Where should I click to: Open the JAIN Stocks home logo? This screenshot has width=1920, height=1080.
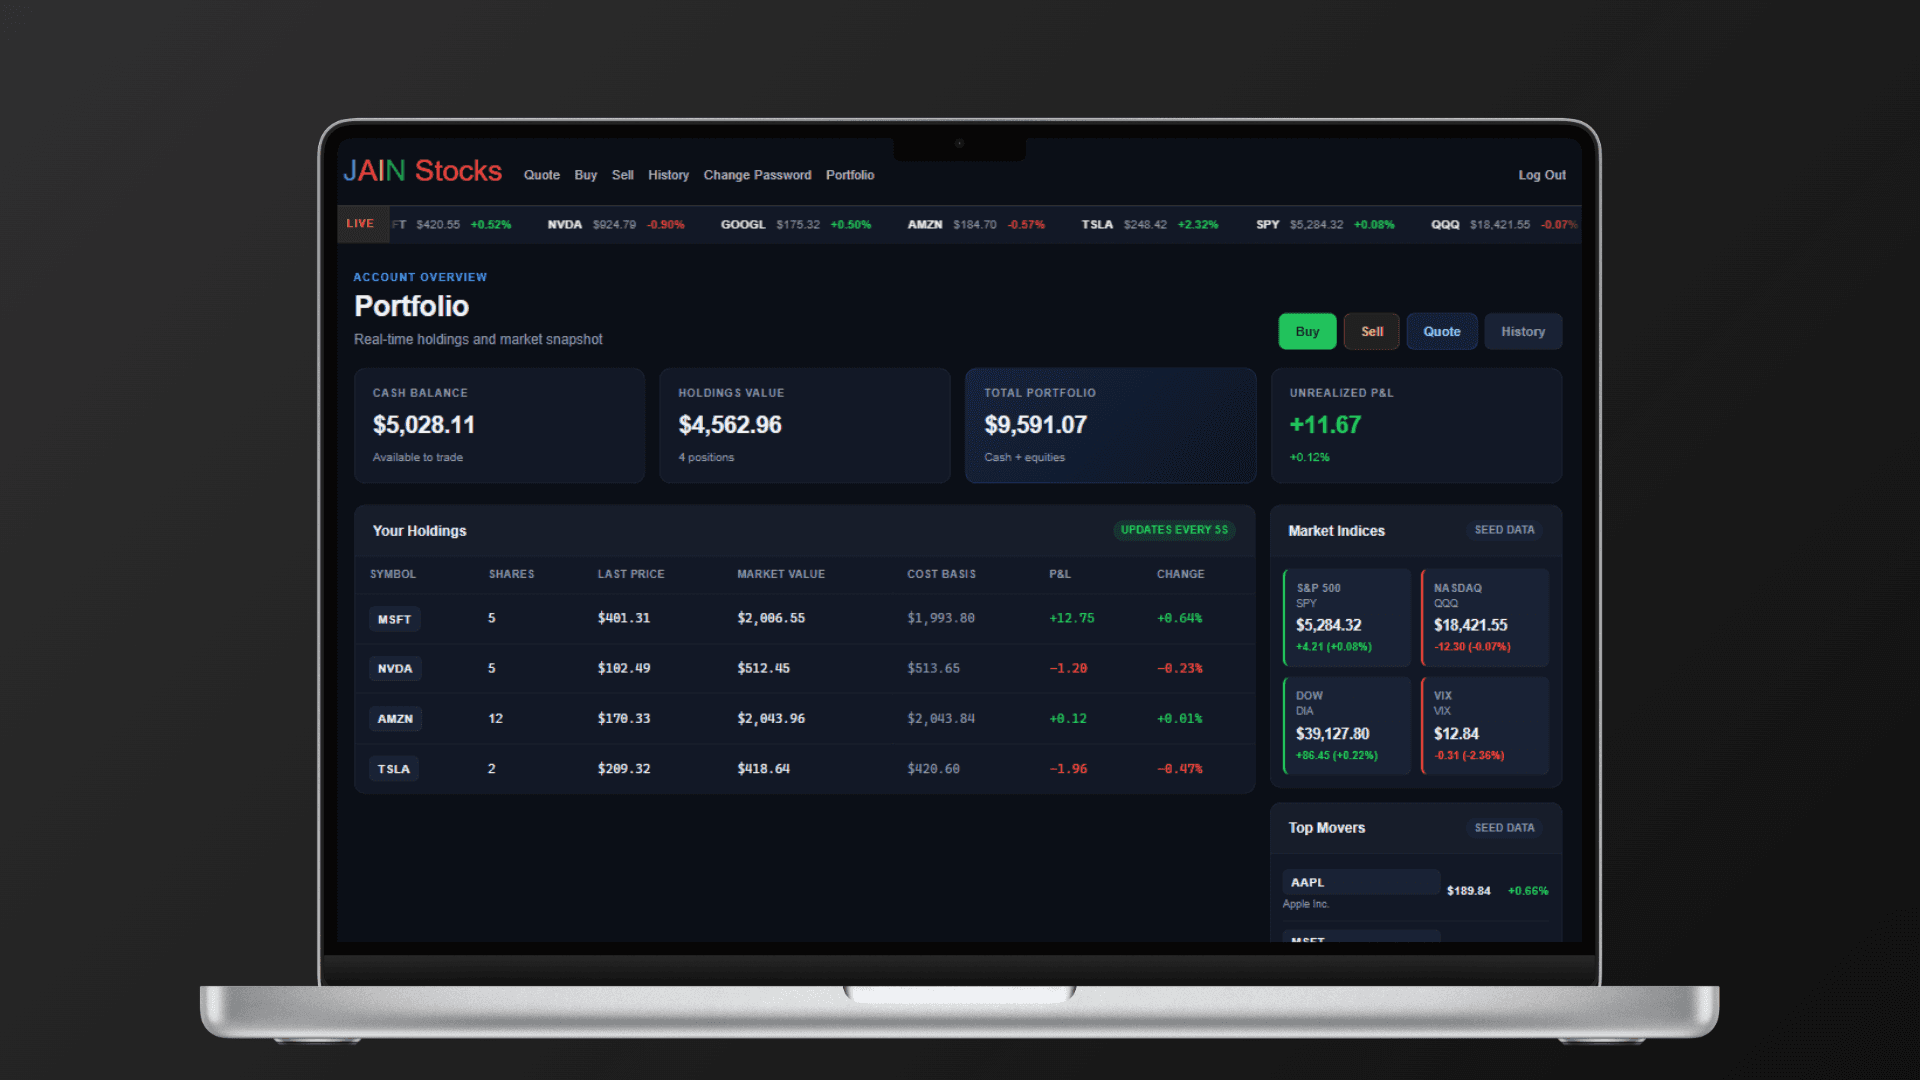422,171
